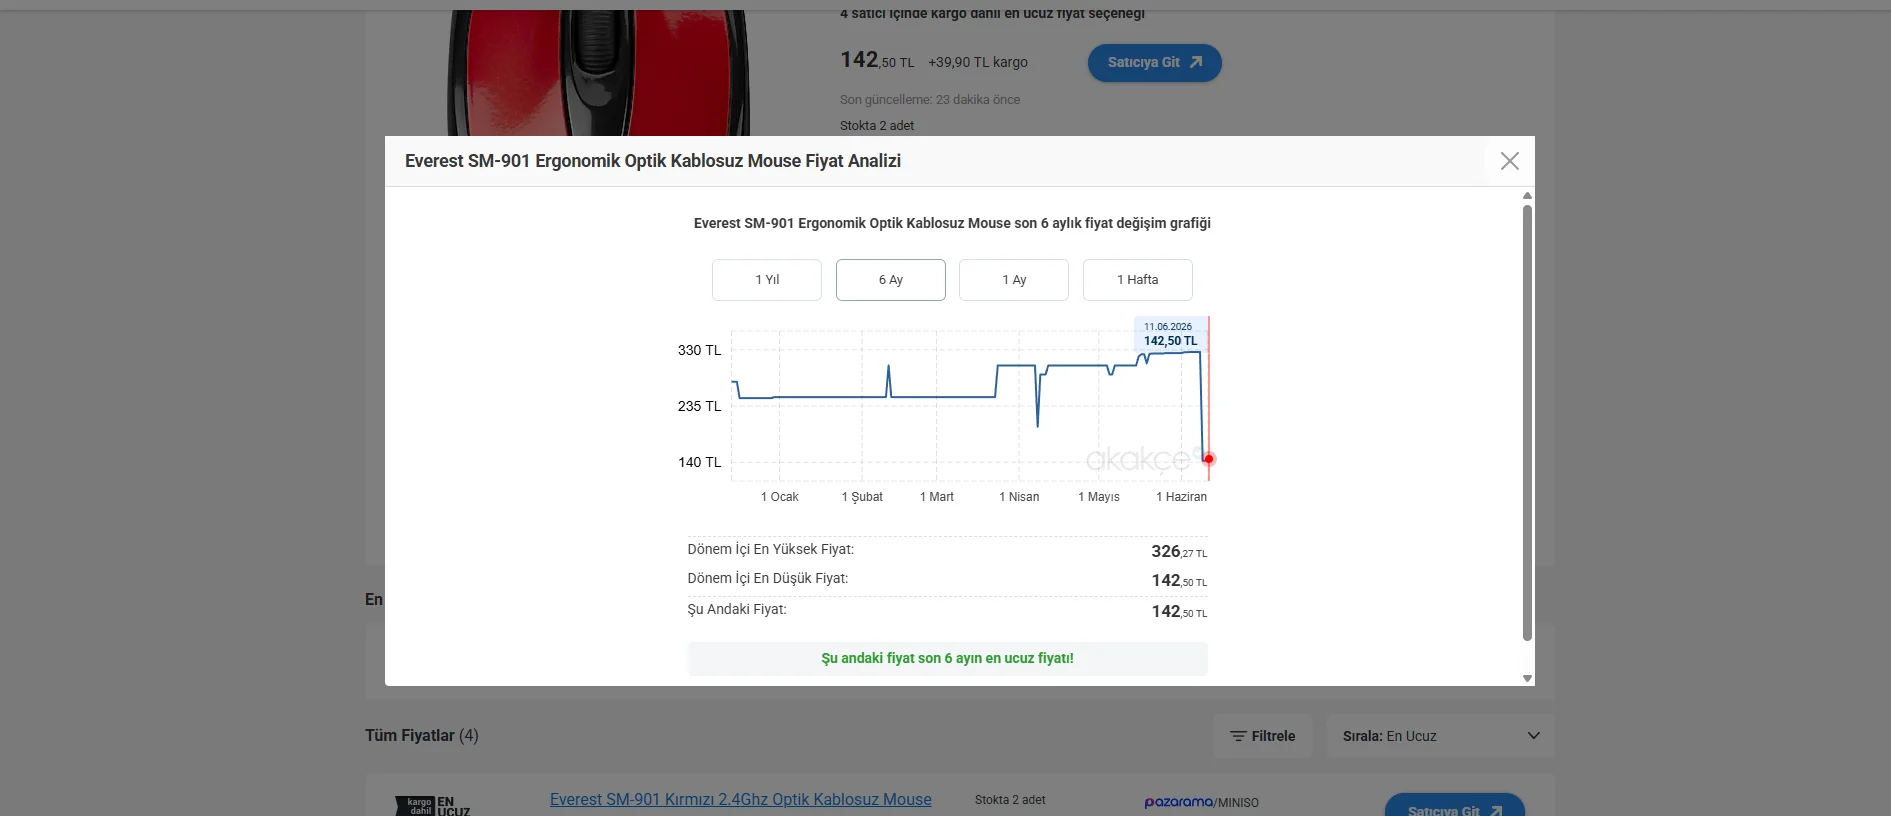Click the red current-price point on chart
The height and width of the screenshot is (816, 1891).
pyautogui.click(x=1209, y=459)
